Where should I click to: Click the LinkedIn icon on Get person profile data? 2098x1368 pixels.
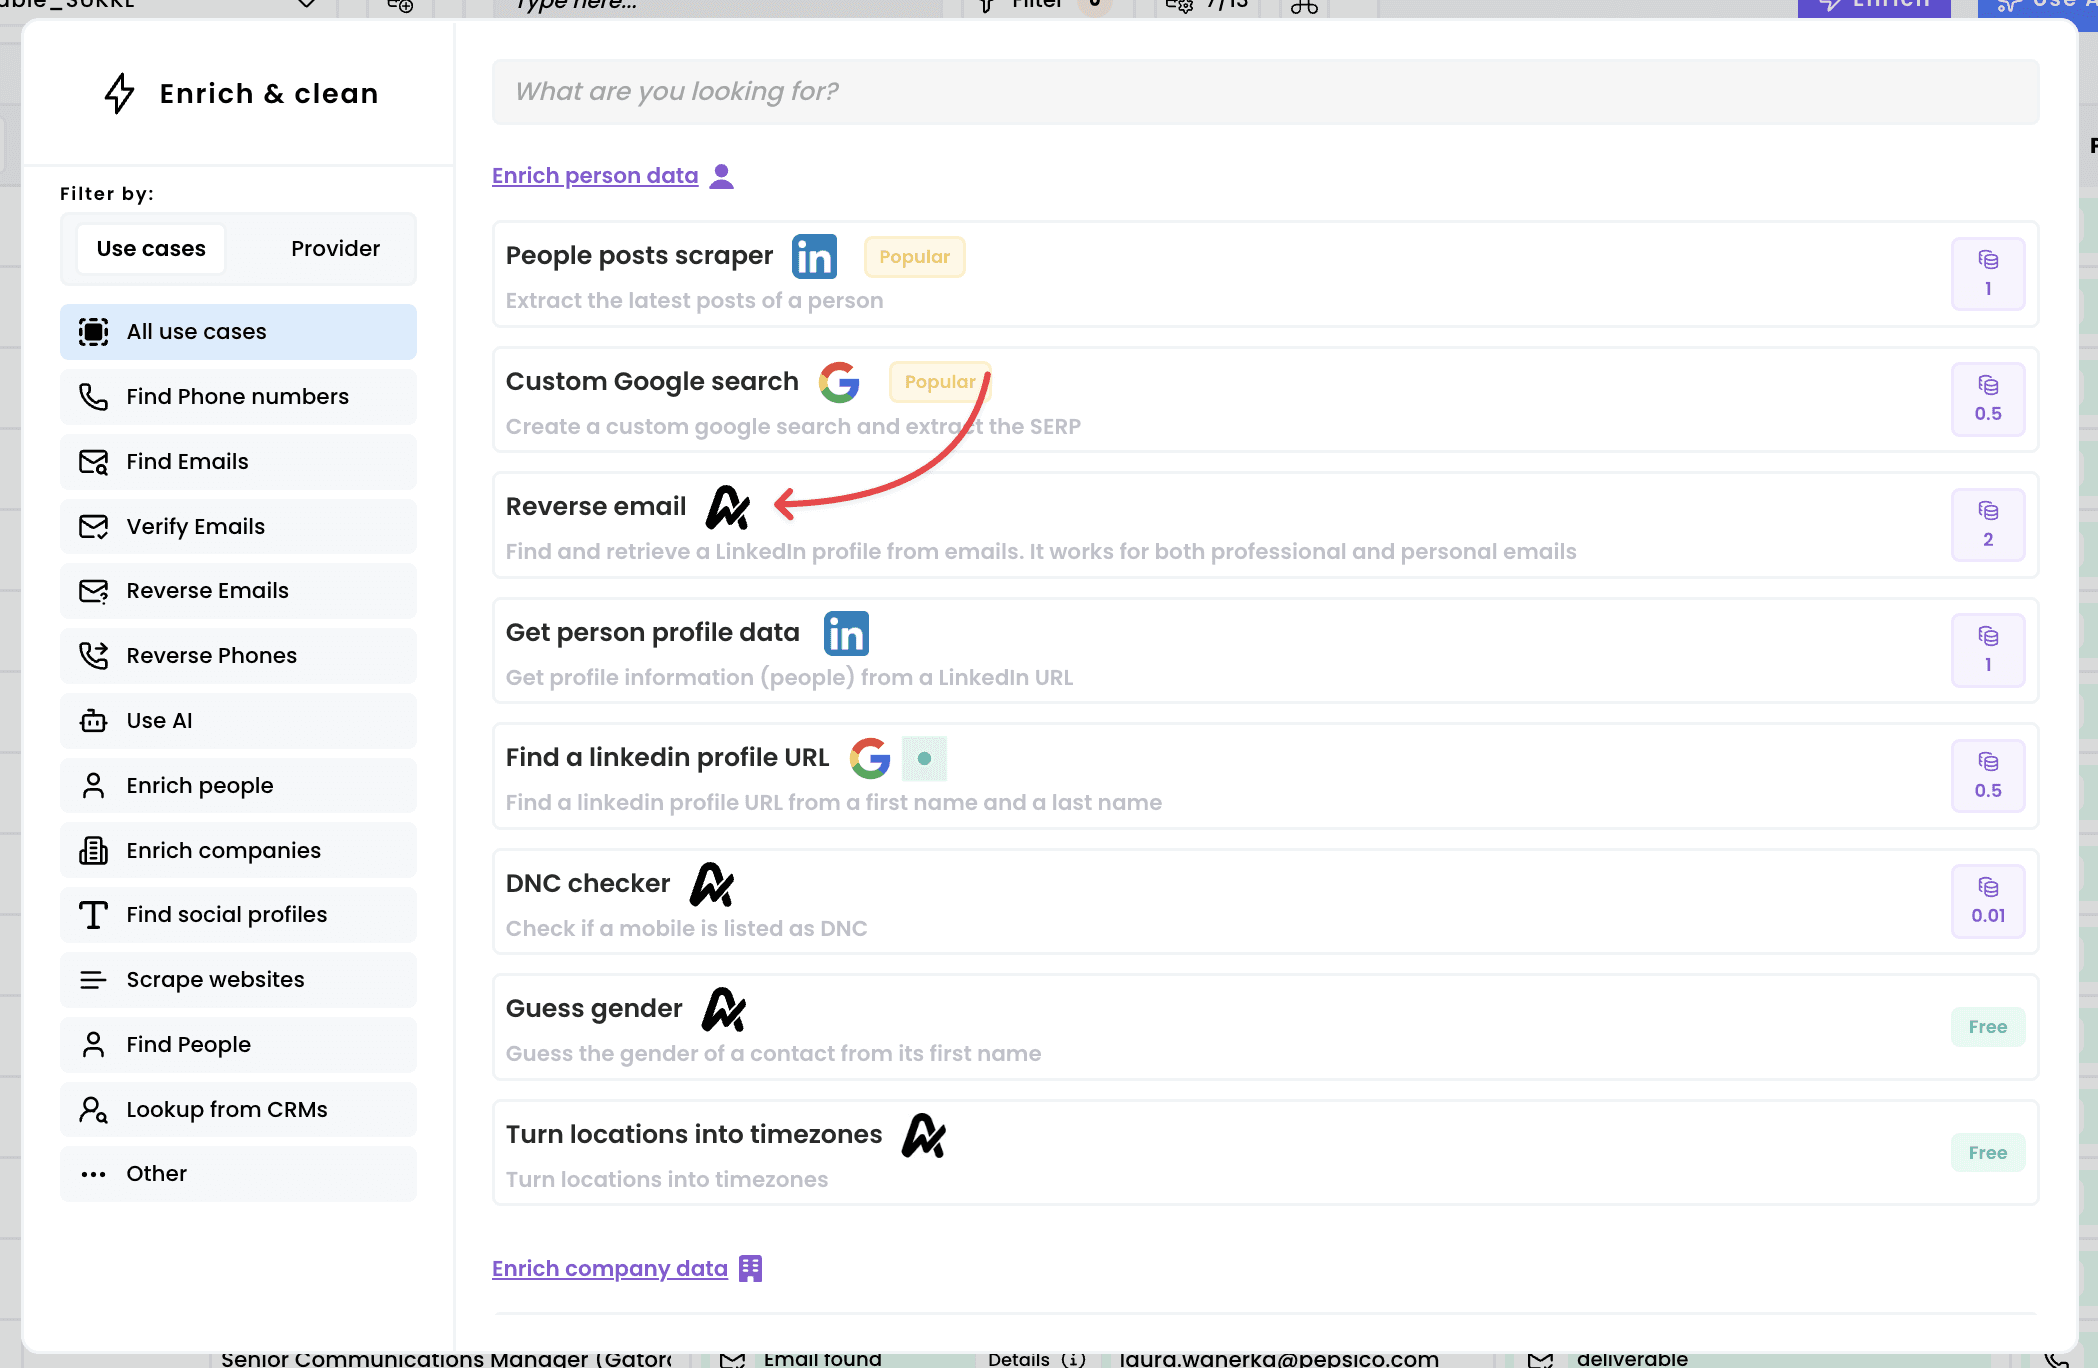[x=846, y=633]
